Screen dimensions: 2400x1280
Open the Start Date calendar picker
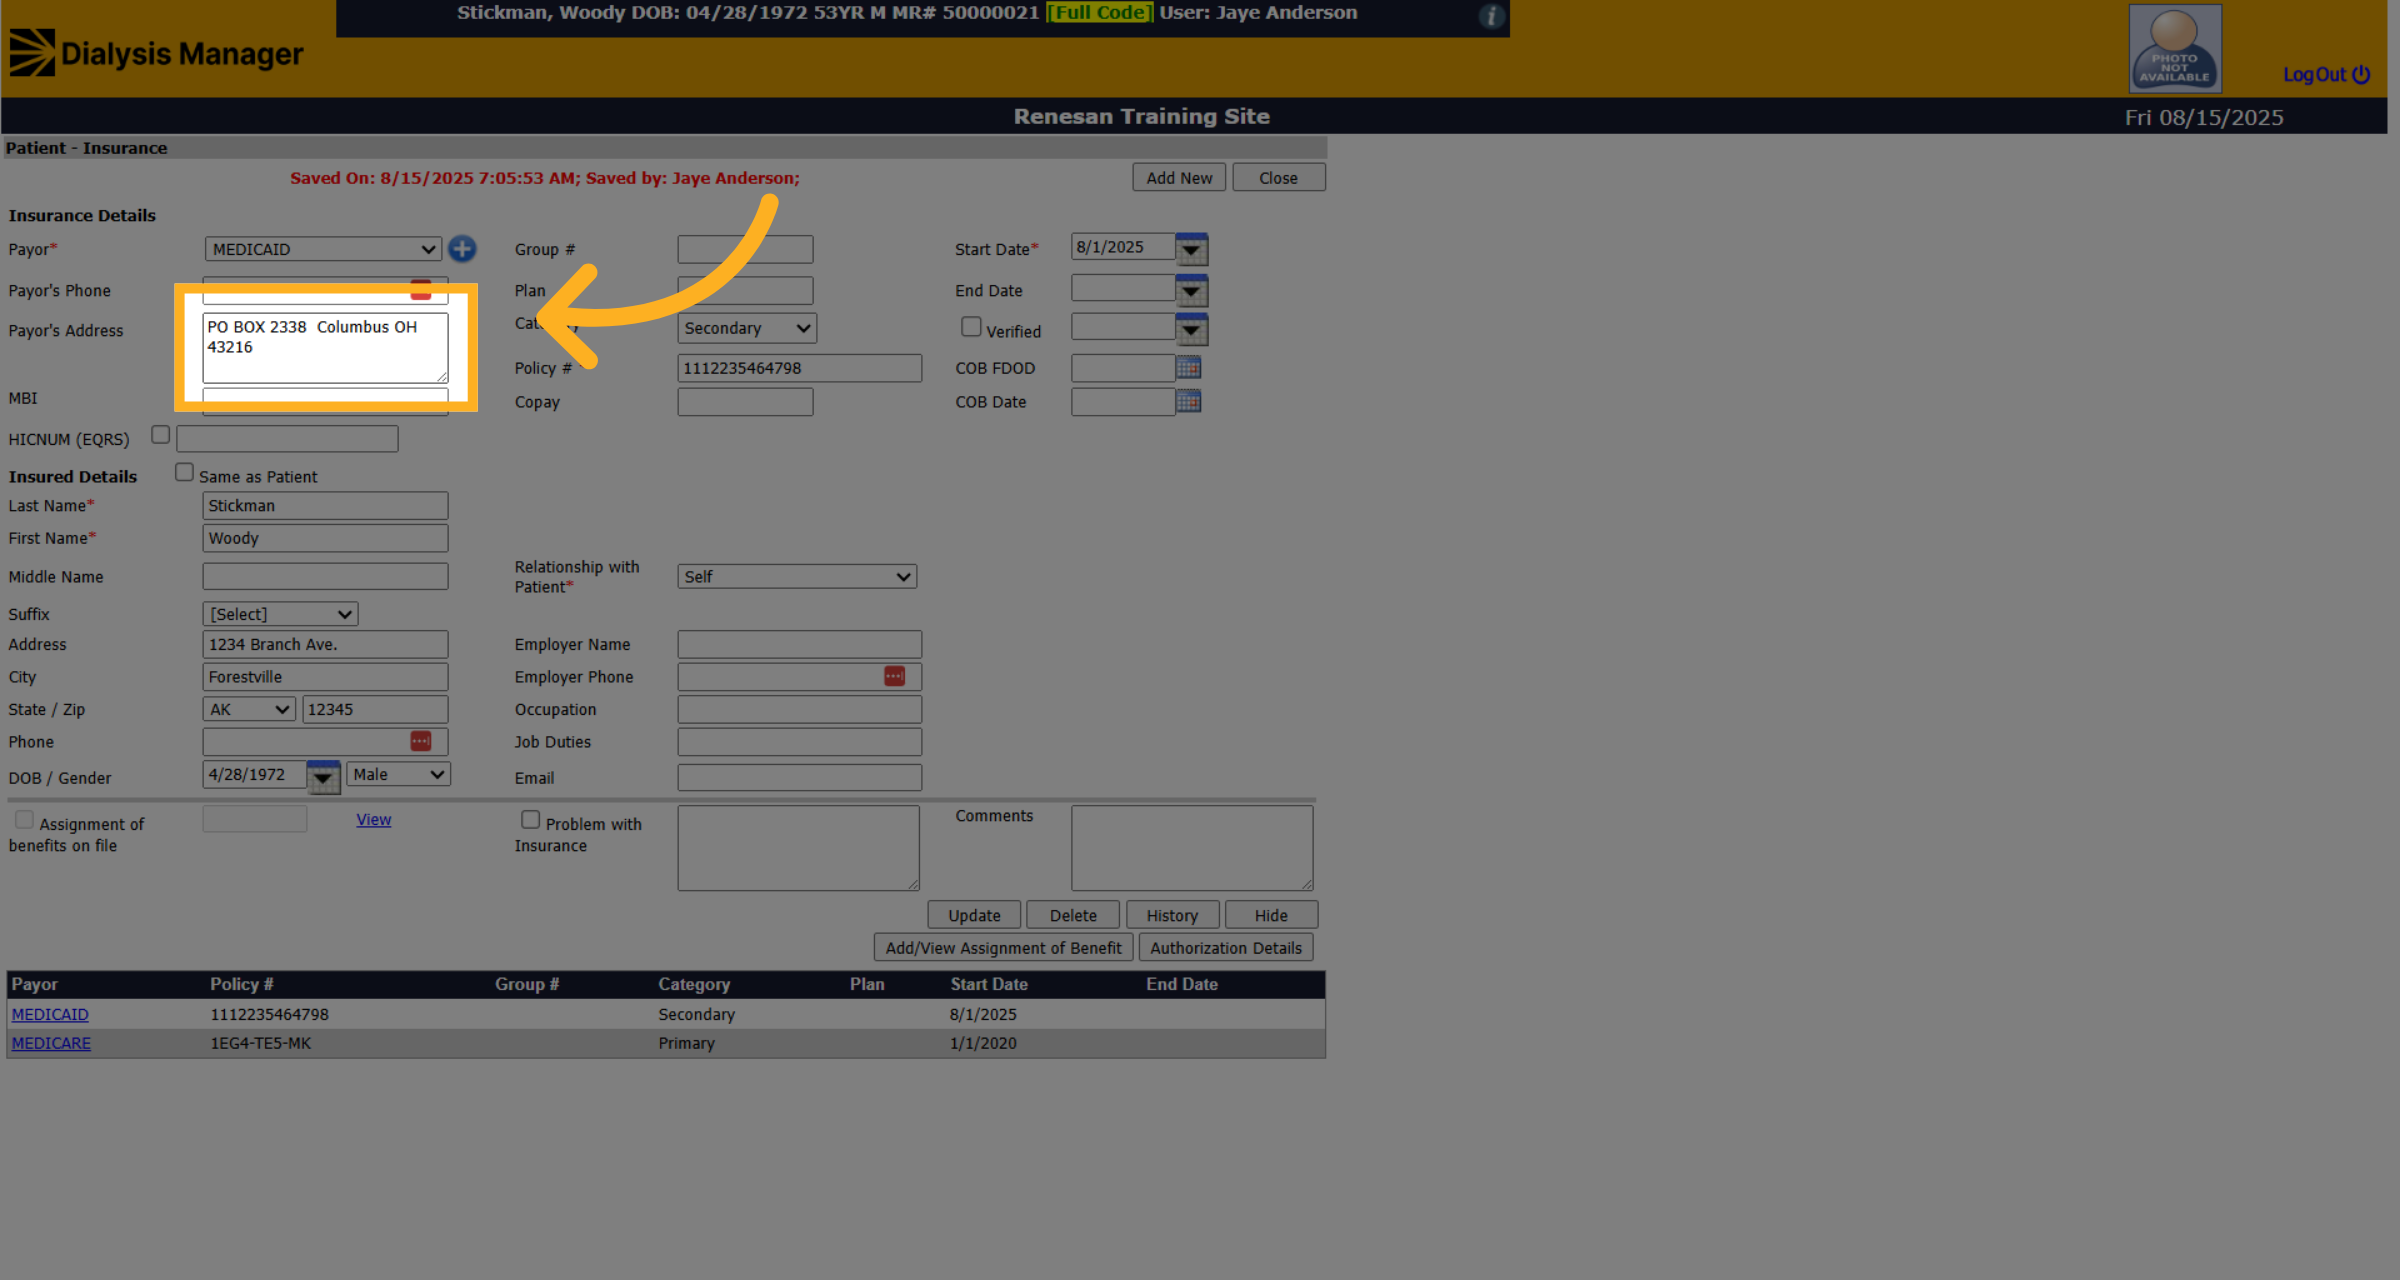tap(1191, 249)
